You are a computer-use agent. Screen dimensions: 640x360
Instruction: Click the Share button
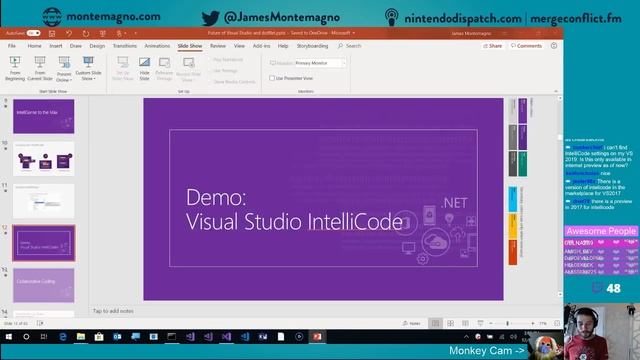click(x=492, y=46)
